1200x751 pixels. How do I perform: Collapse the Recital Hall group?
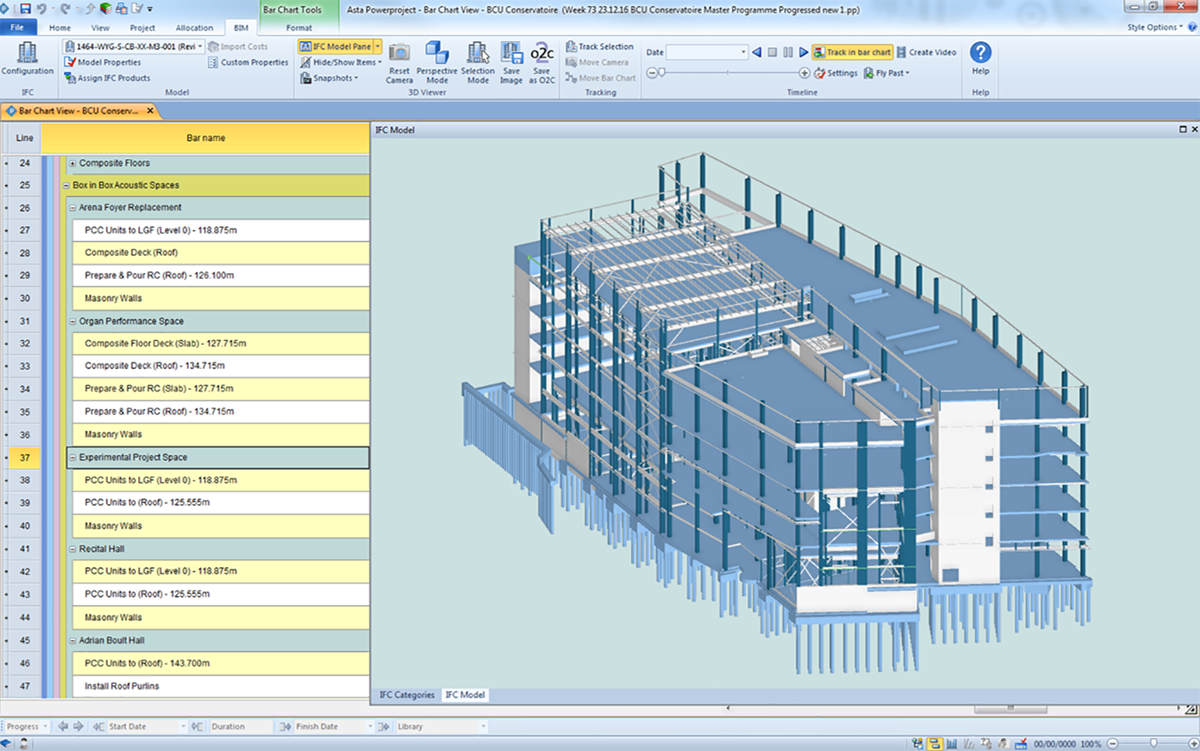(x=73, y=549)
